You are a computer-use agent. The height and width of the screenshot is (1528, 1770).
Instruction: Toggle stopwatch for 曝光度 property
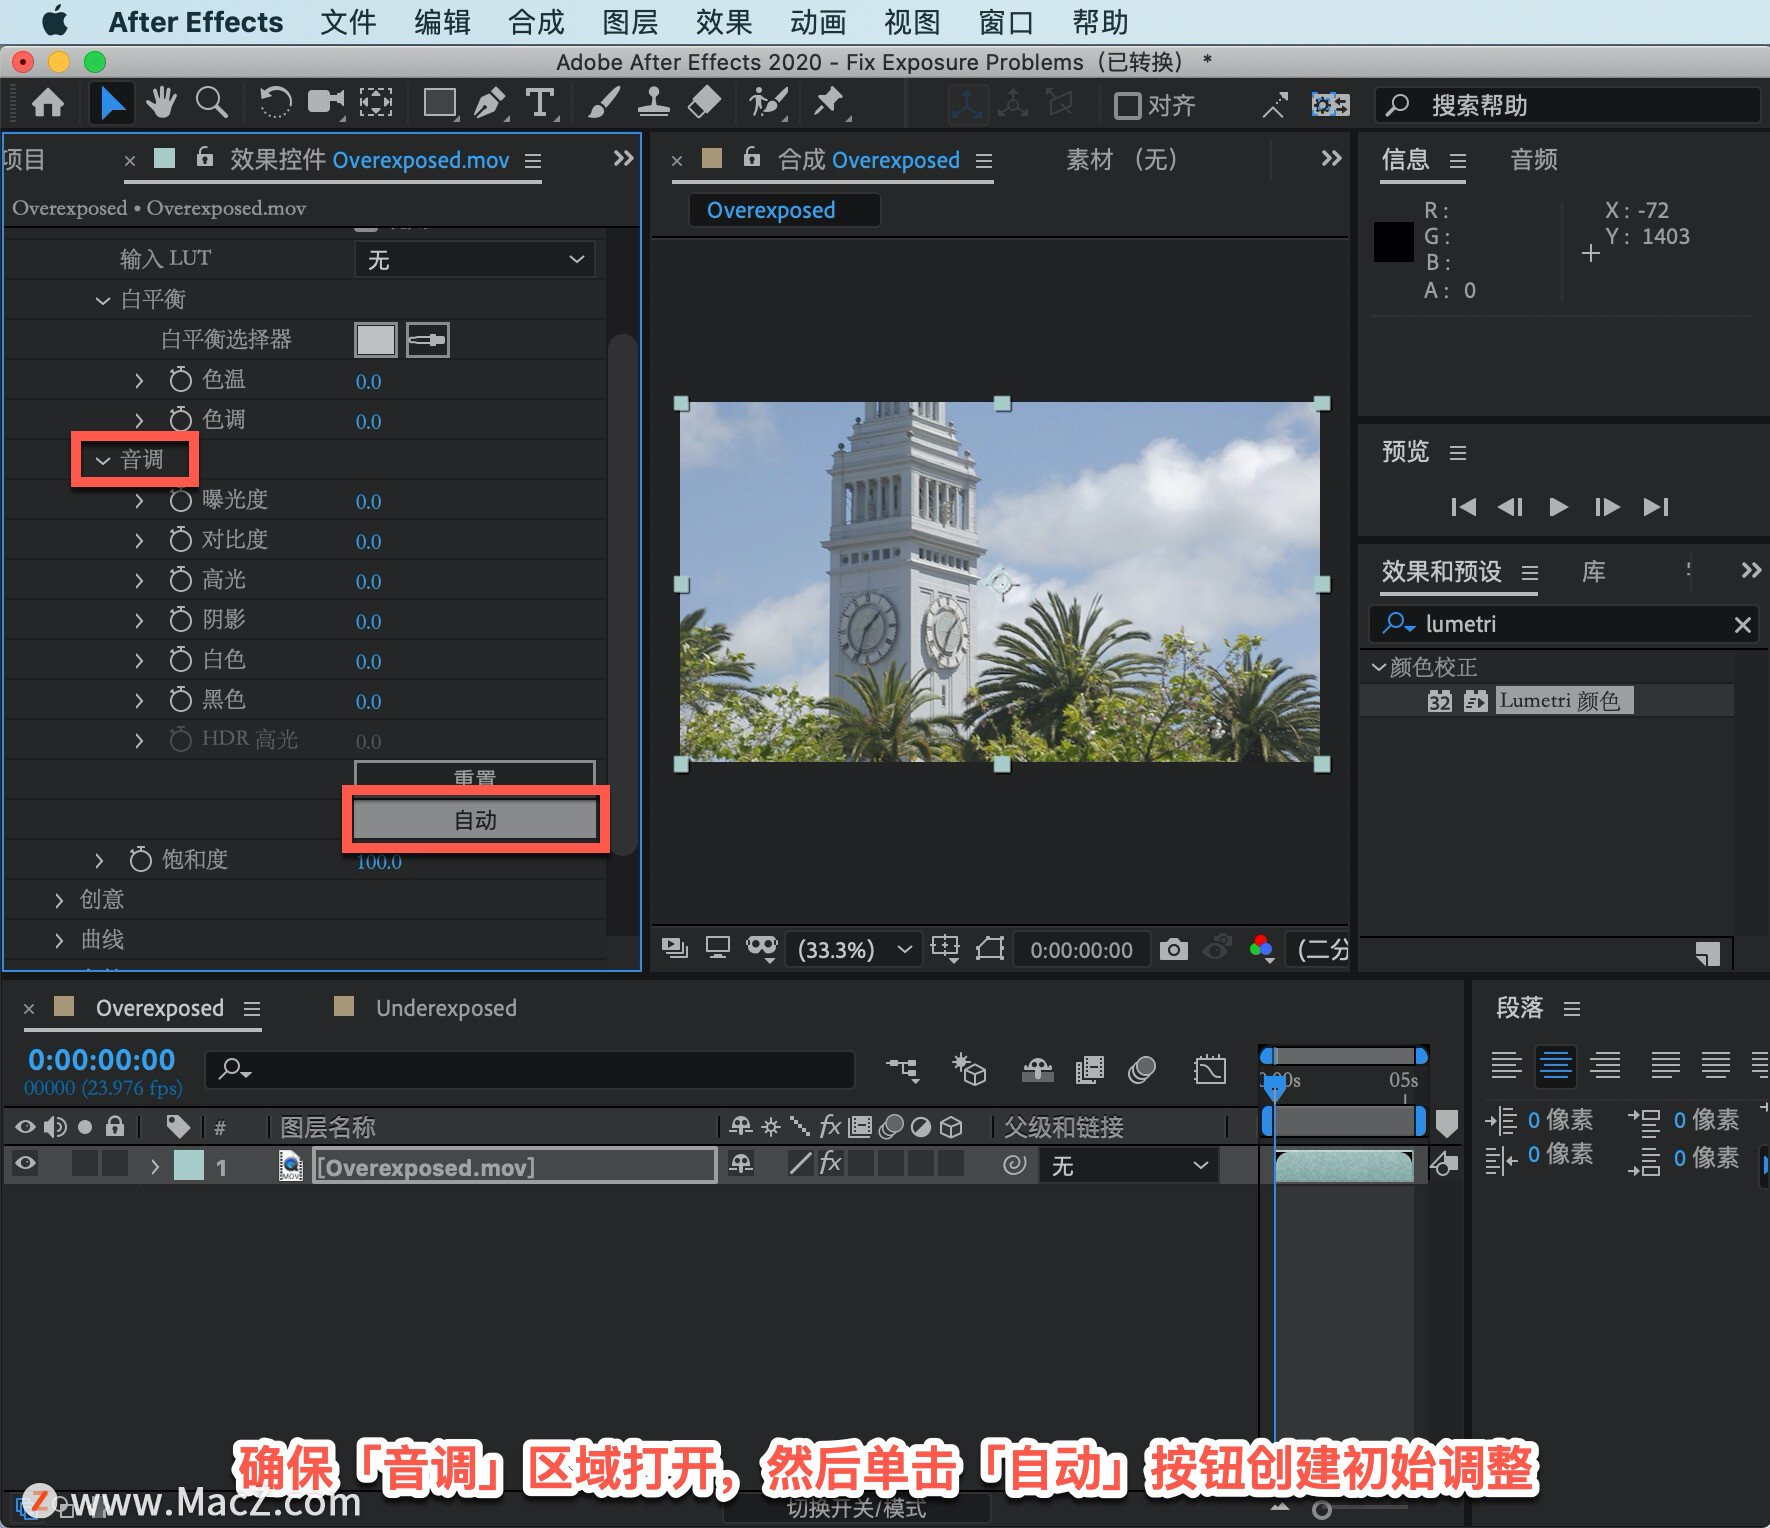click(x=180, y=500)
